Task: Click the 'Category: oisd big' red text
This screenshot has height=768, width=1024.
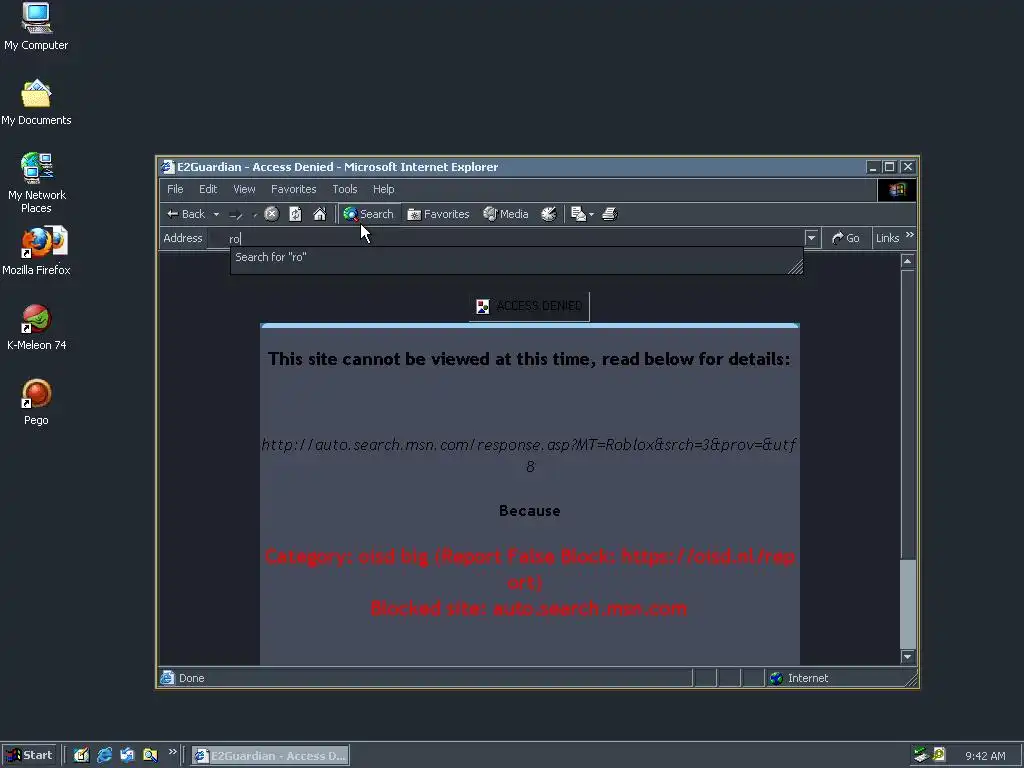Action: click(347, 557)
